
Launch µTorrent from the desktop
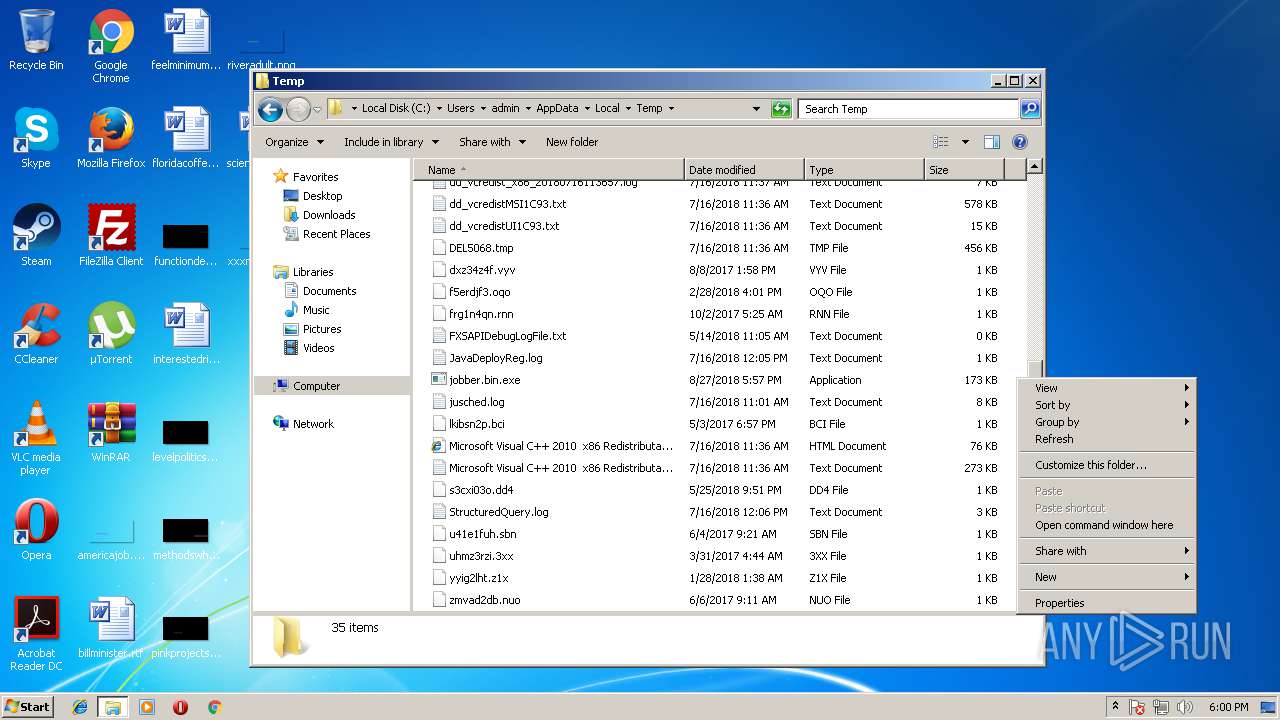click(111, 334)
